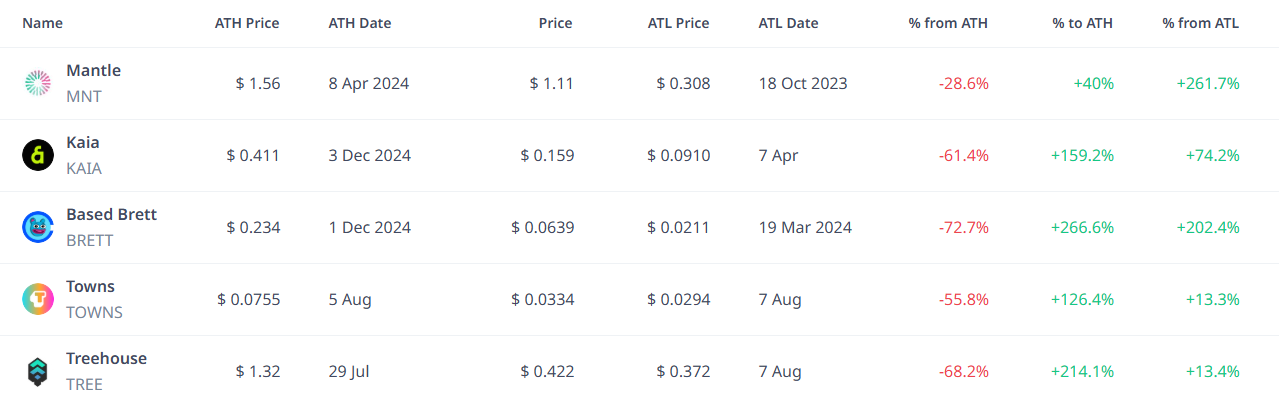Click the Towns coin logo icon

tap(37, 300)
